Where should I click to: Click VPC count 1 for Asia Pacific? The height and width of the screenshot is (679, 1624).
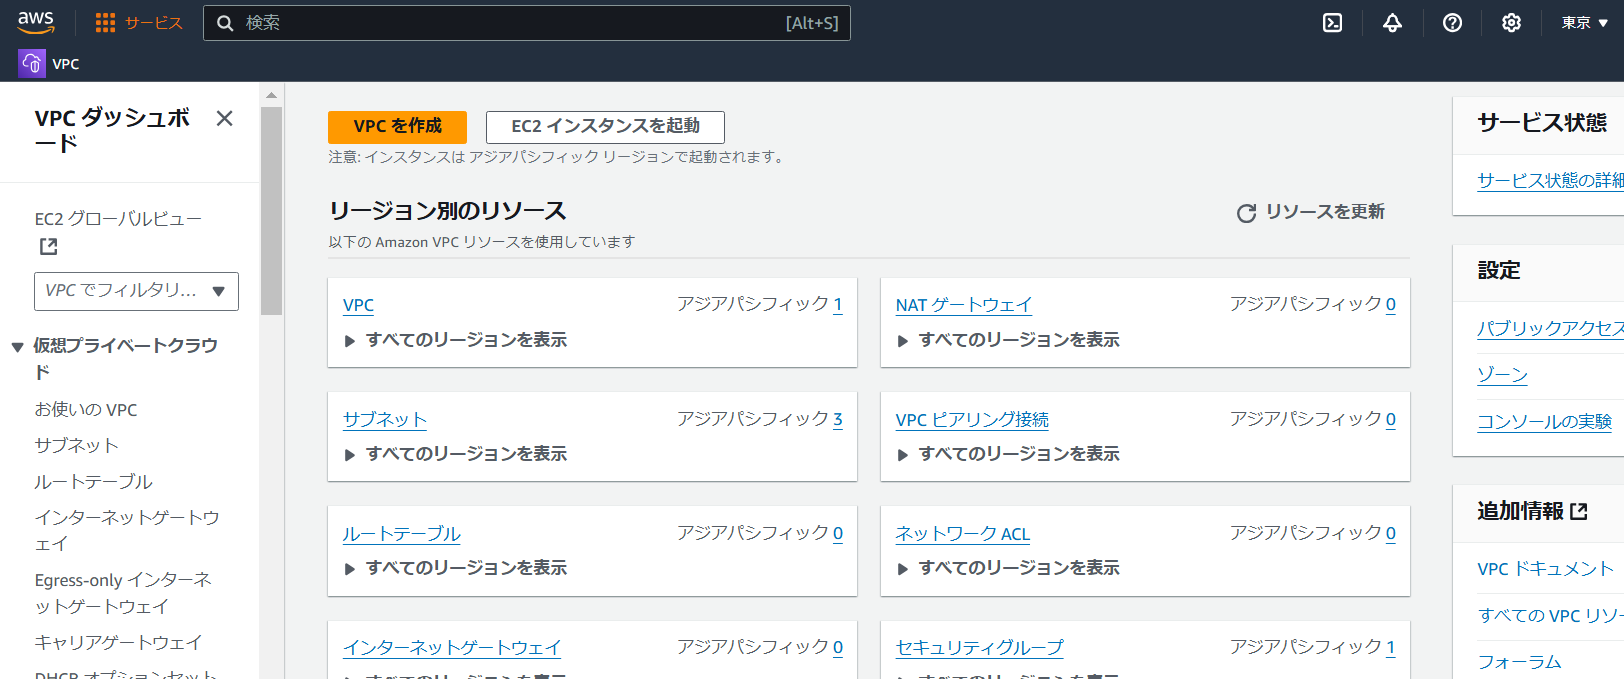point(838,304)
